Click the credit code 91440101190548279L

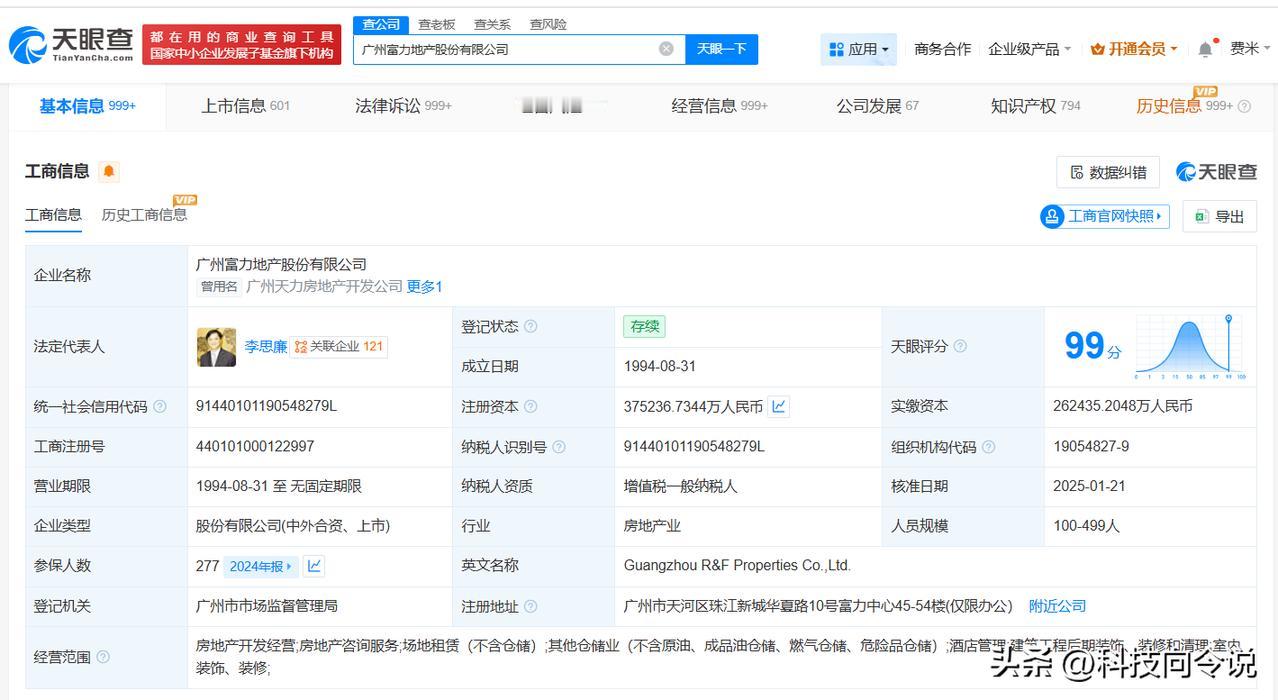pyautogui.click(x=266, y=406)
